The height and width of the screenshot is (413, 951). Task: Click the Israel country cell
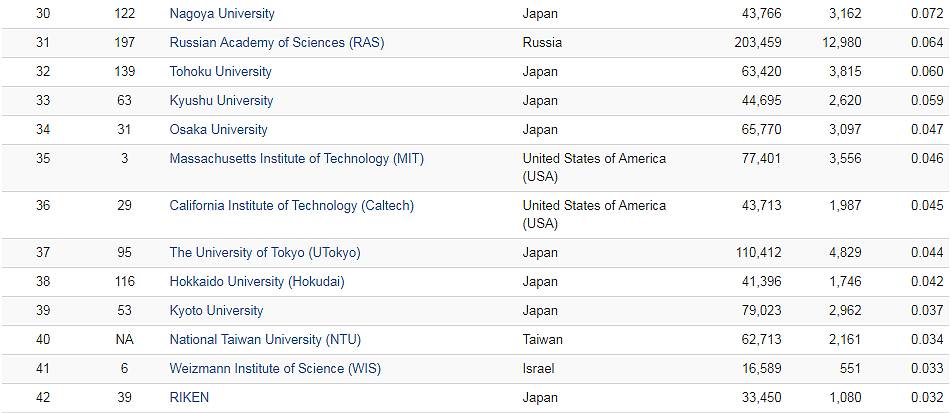point(538,369)
